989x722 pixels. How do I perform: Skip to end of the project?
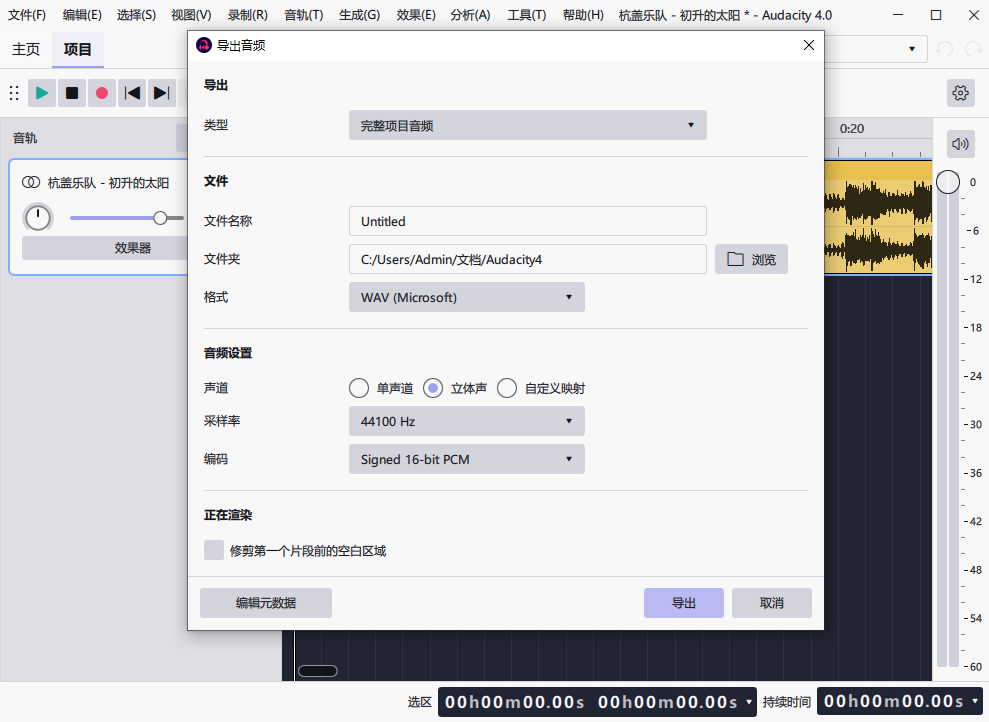click(x=161, y=93)
